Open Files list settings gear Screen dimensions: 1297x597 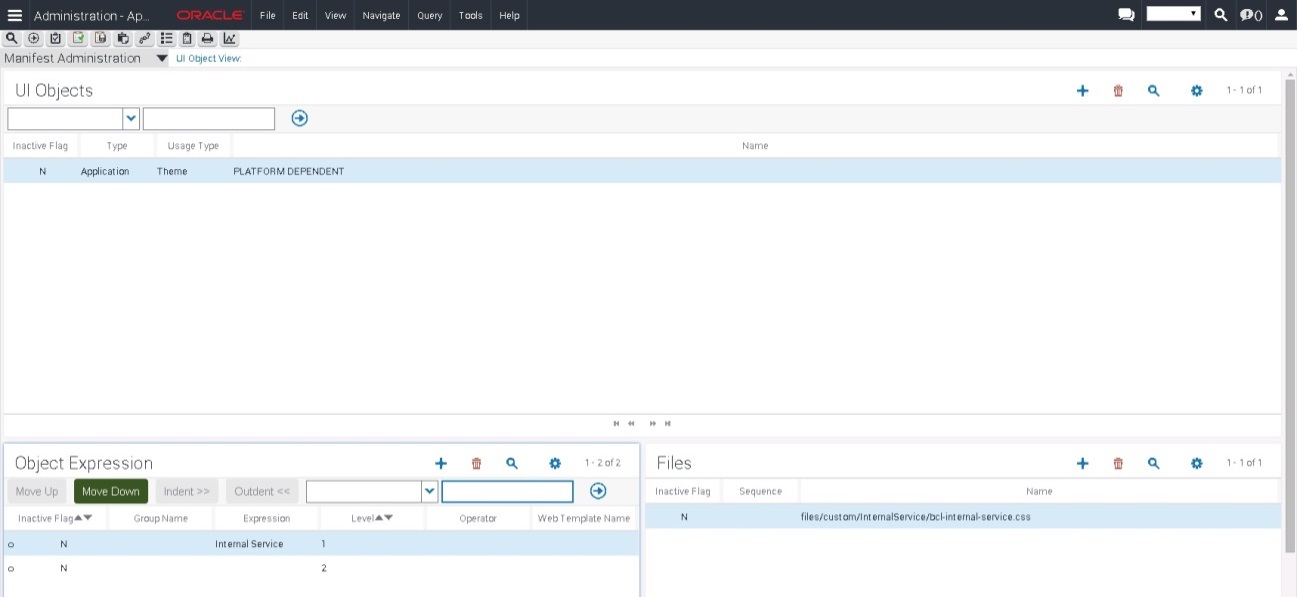pos(1196,464)
